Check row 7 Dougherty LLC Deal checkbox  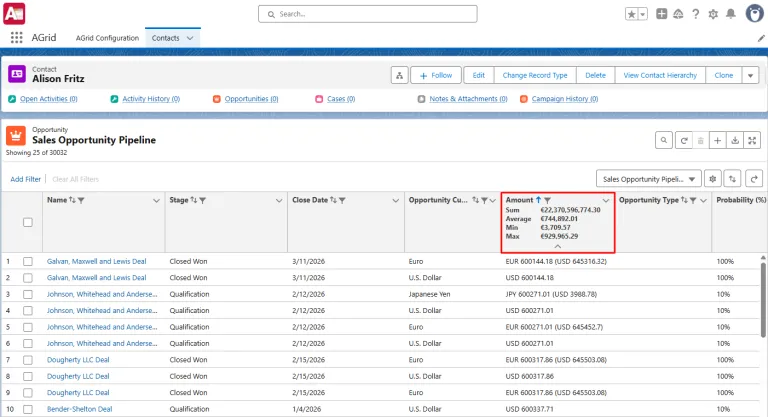(x=28, y=360)
